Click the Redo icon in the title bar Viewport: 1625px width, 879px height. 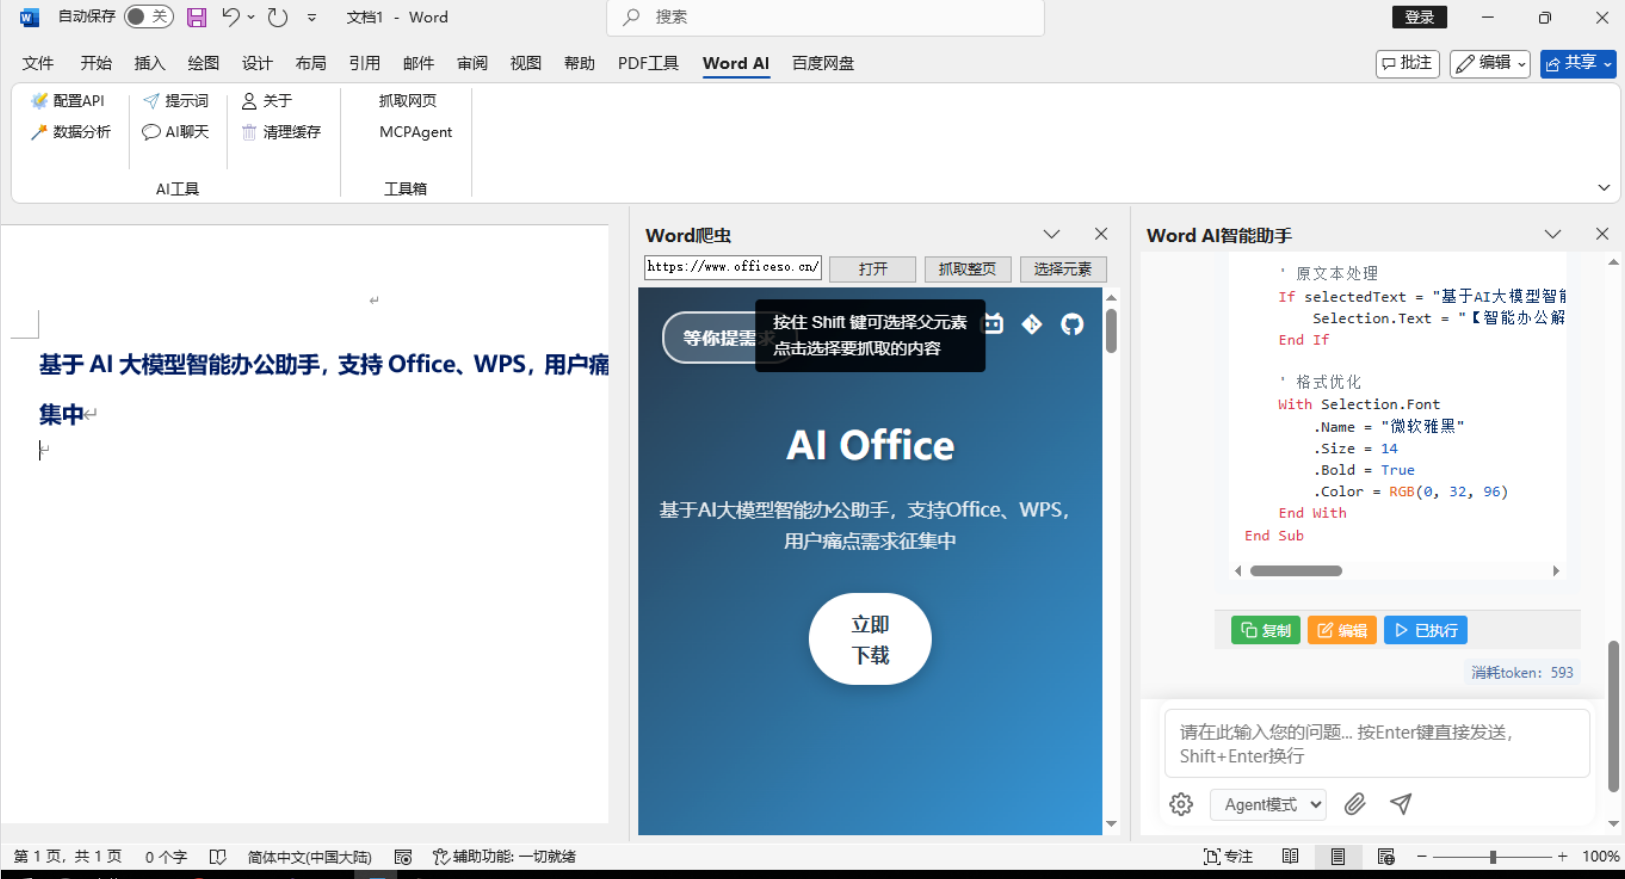point(278,17)
